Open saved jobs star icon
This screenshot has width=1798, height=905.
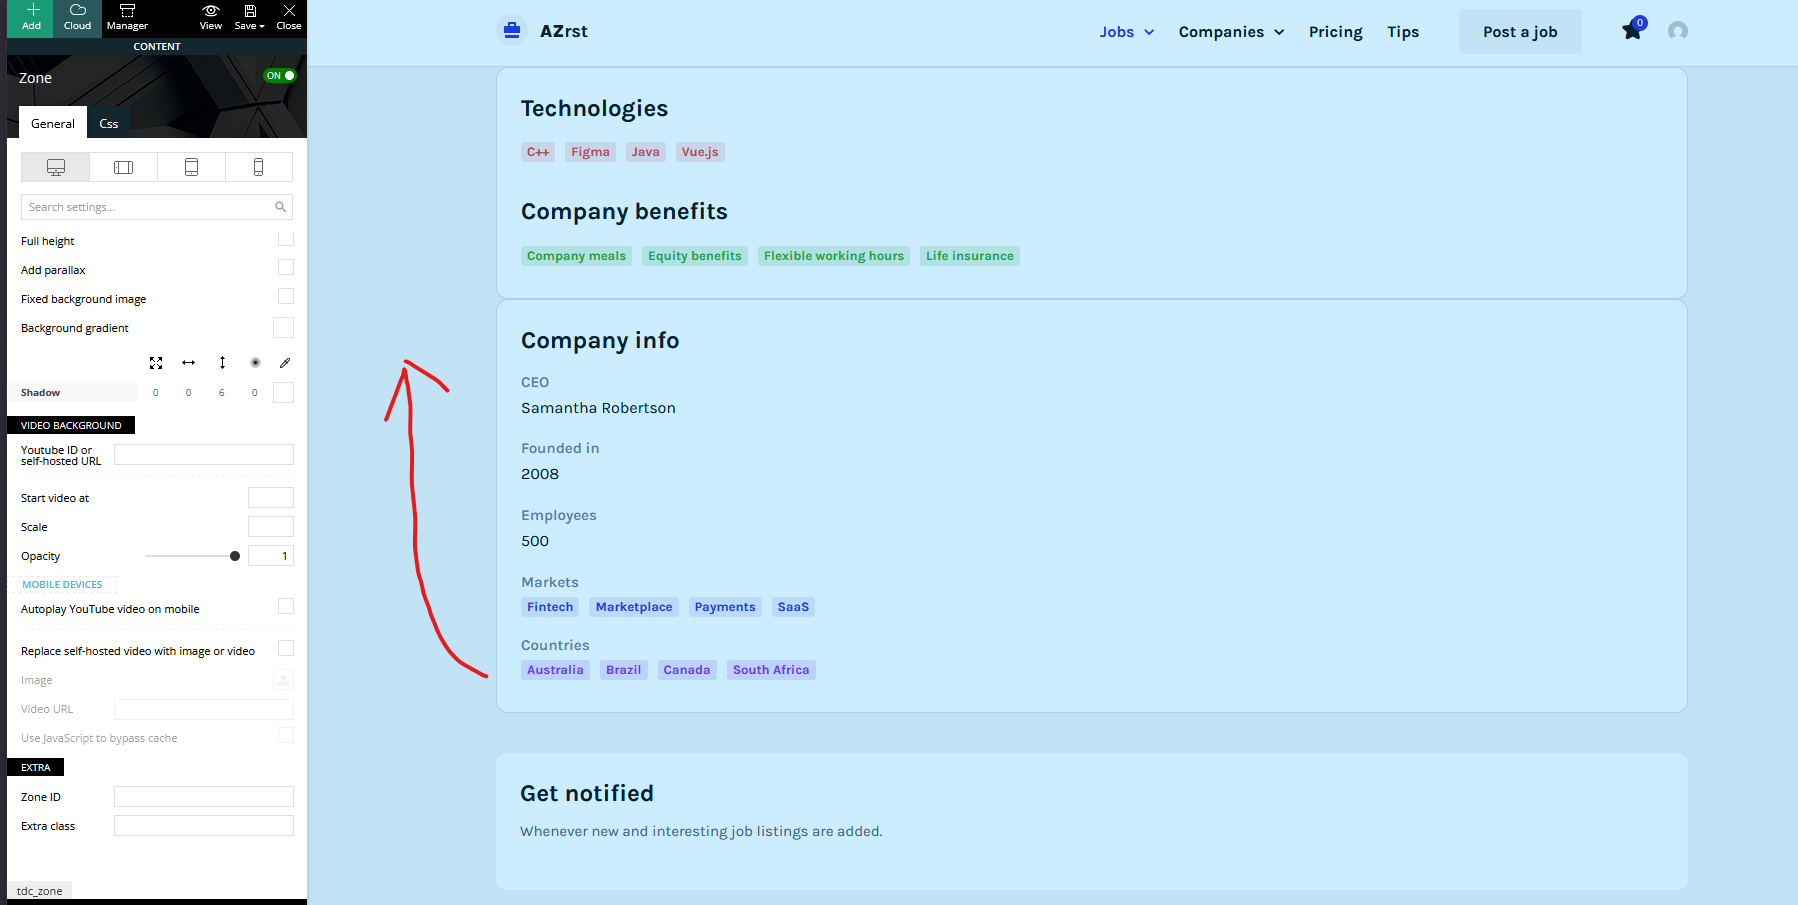pyautogui.click(x=1632, y=31)
